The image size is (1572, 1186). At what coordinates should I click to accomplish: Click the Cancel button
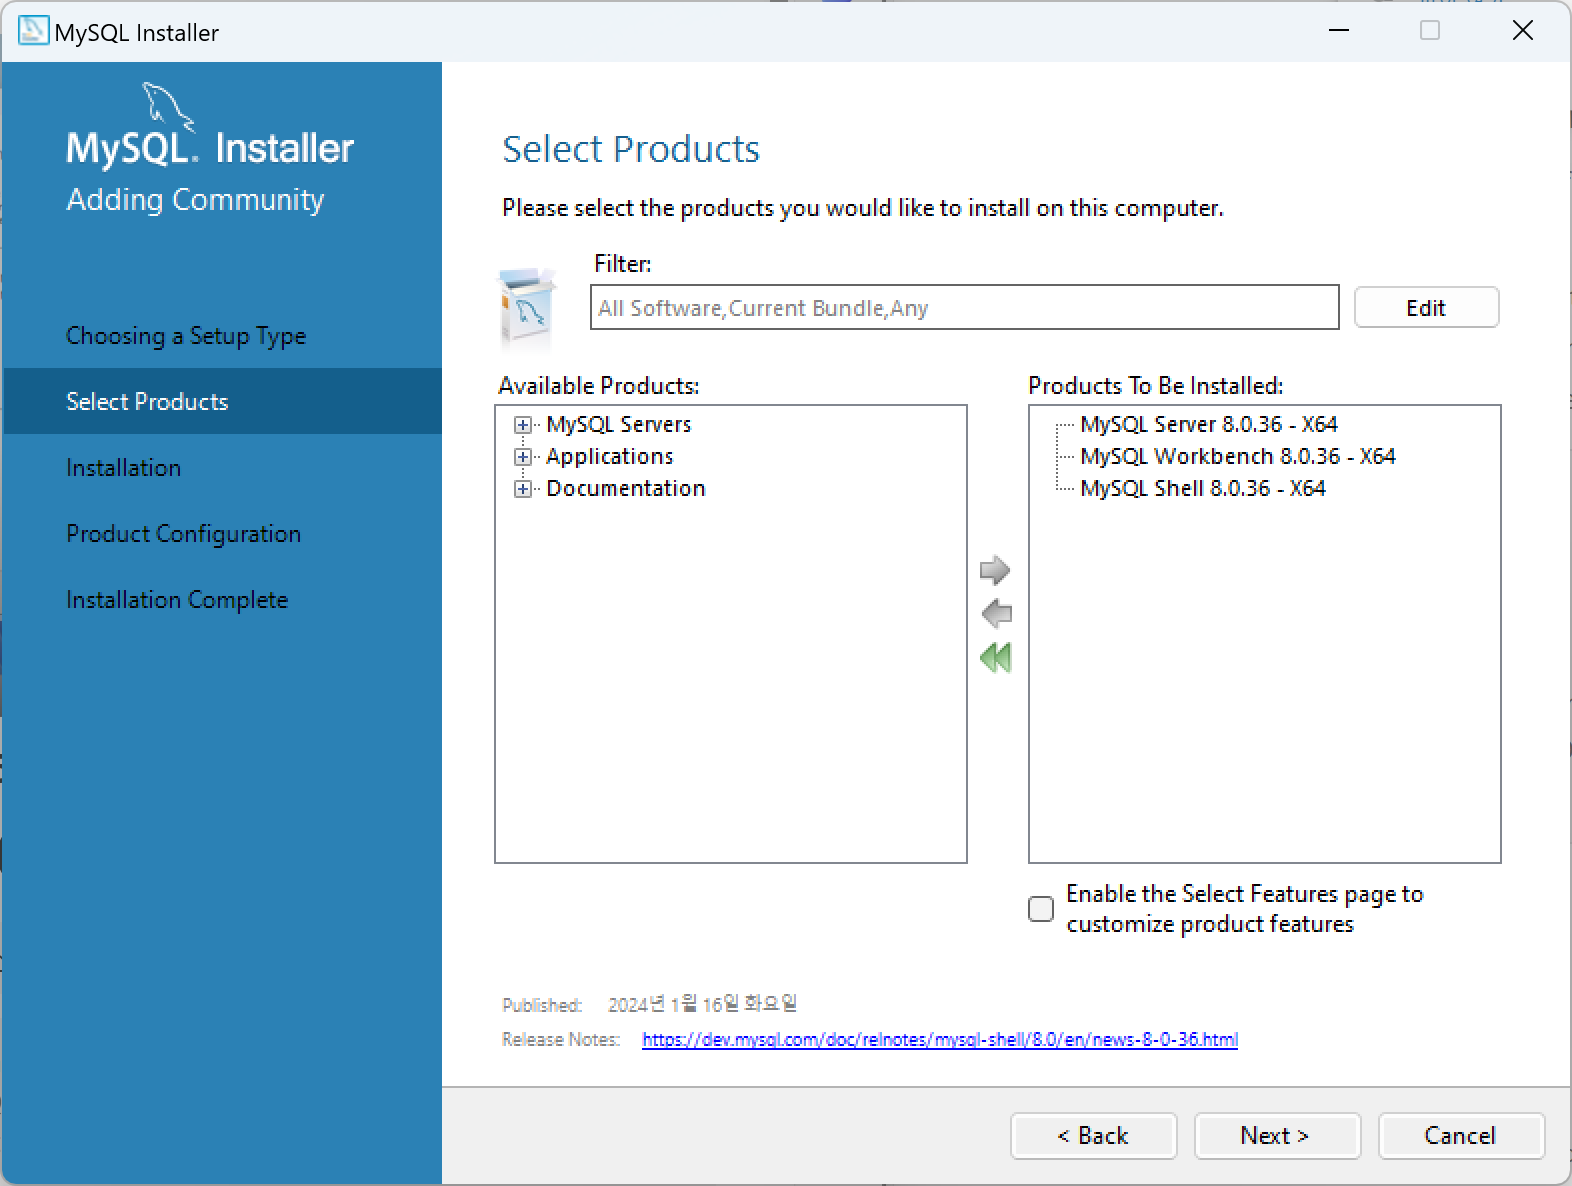(1461, 1135)
